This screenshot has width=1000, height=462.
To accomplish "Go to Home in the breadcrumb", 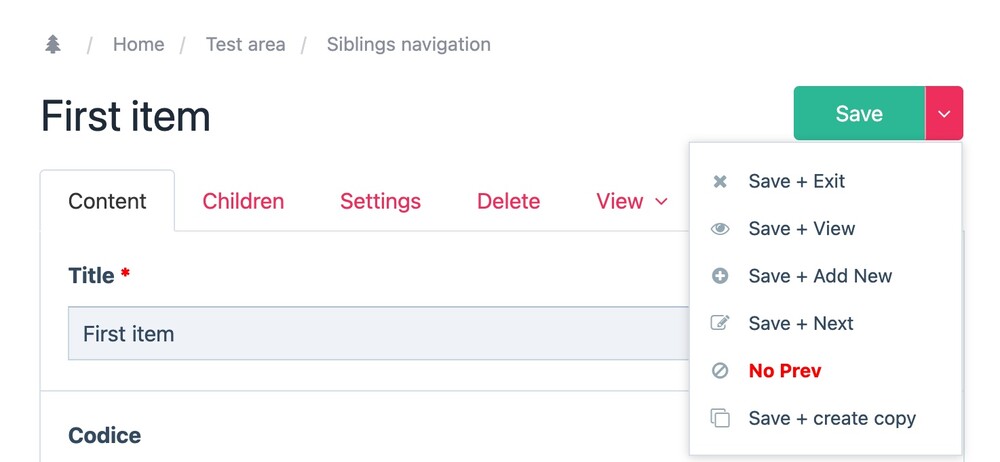I will click(x=138, y=45).
